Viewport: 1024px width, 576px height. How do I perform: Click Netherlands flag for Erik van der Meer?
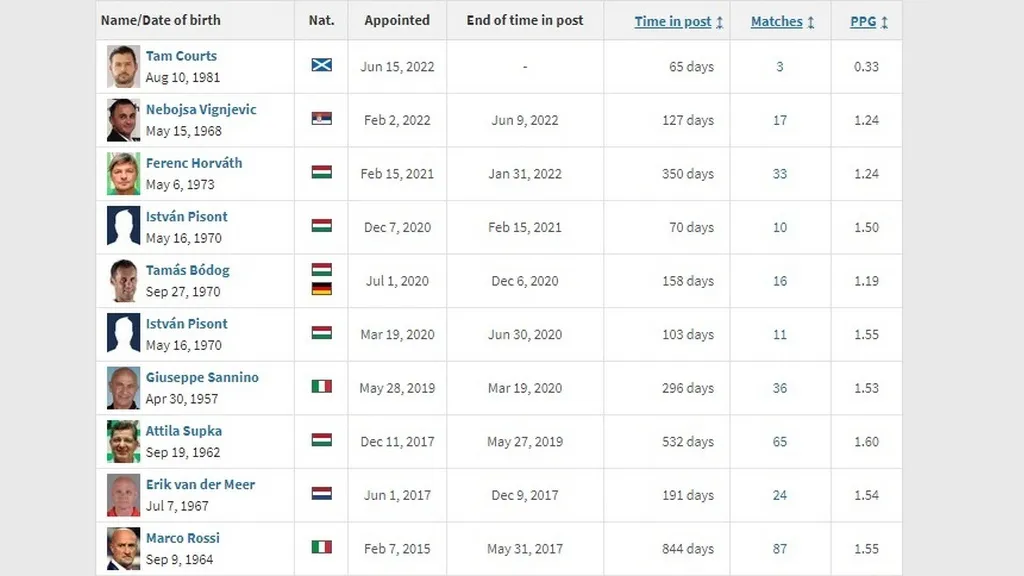click(321, 493)
